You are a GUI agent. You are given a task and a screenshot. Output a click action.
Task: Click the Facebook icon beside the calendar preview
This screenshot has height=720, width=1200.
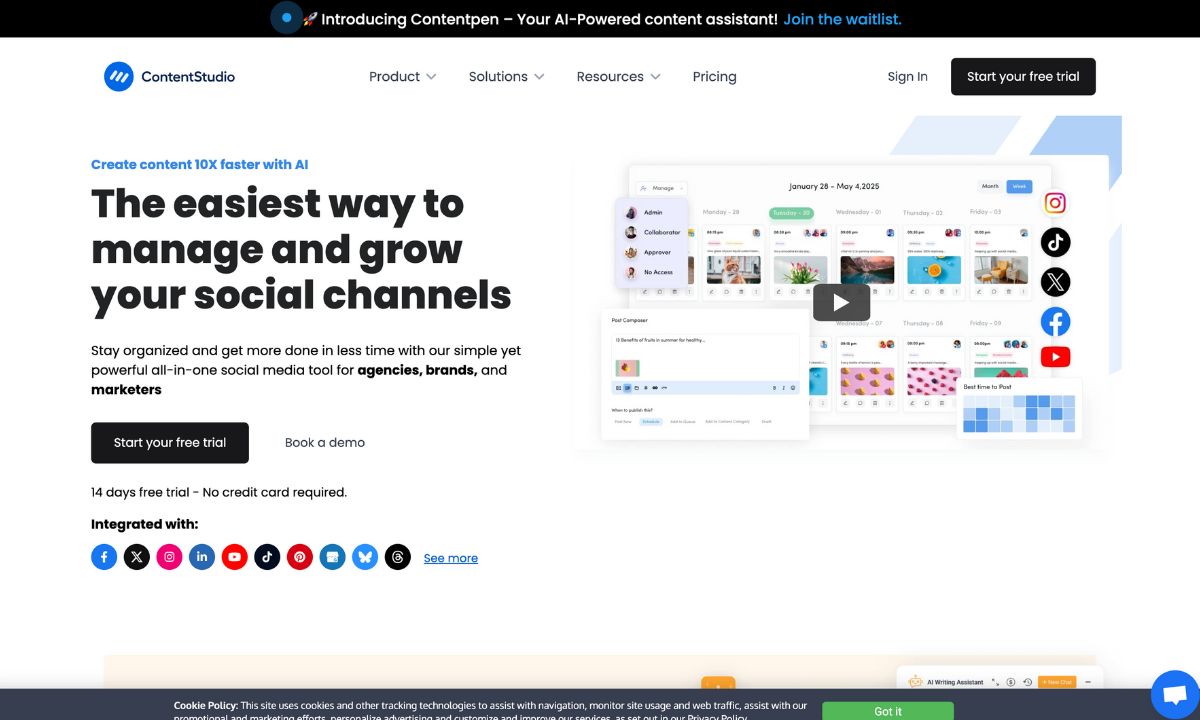[1055, 321]
